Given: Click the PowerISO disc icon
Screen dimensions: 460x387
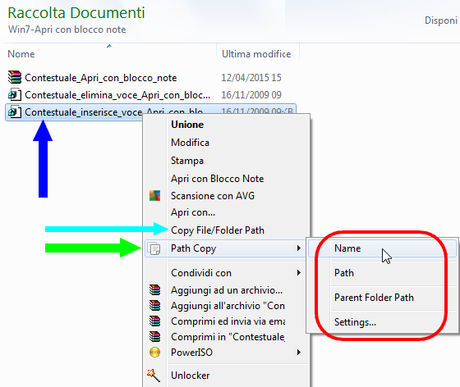Looking at the screenshot, I should tap(155, 352).
